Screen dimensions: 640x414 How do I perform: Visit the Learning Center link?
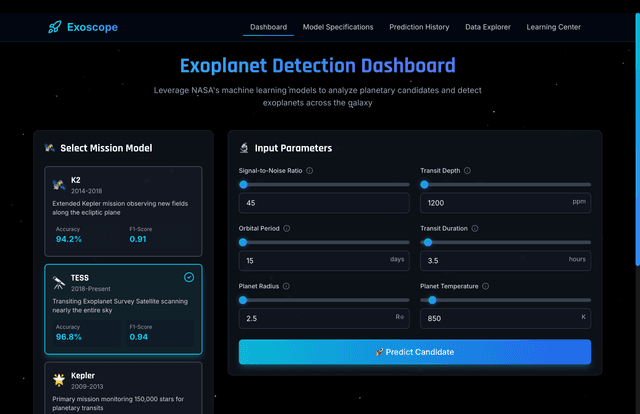pos(554,27)
